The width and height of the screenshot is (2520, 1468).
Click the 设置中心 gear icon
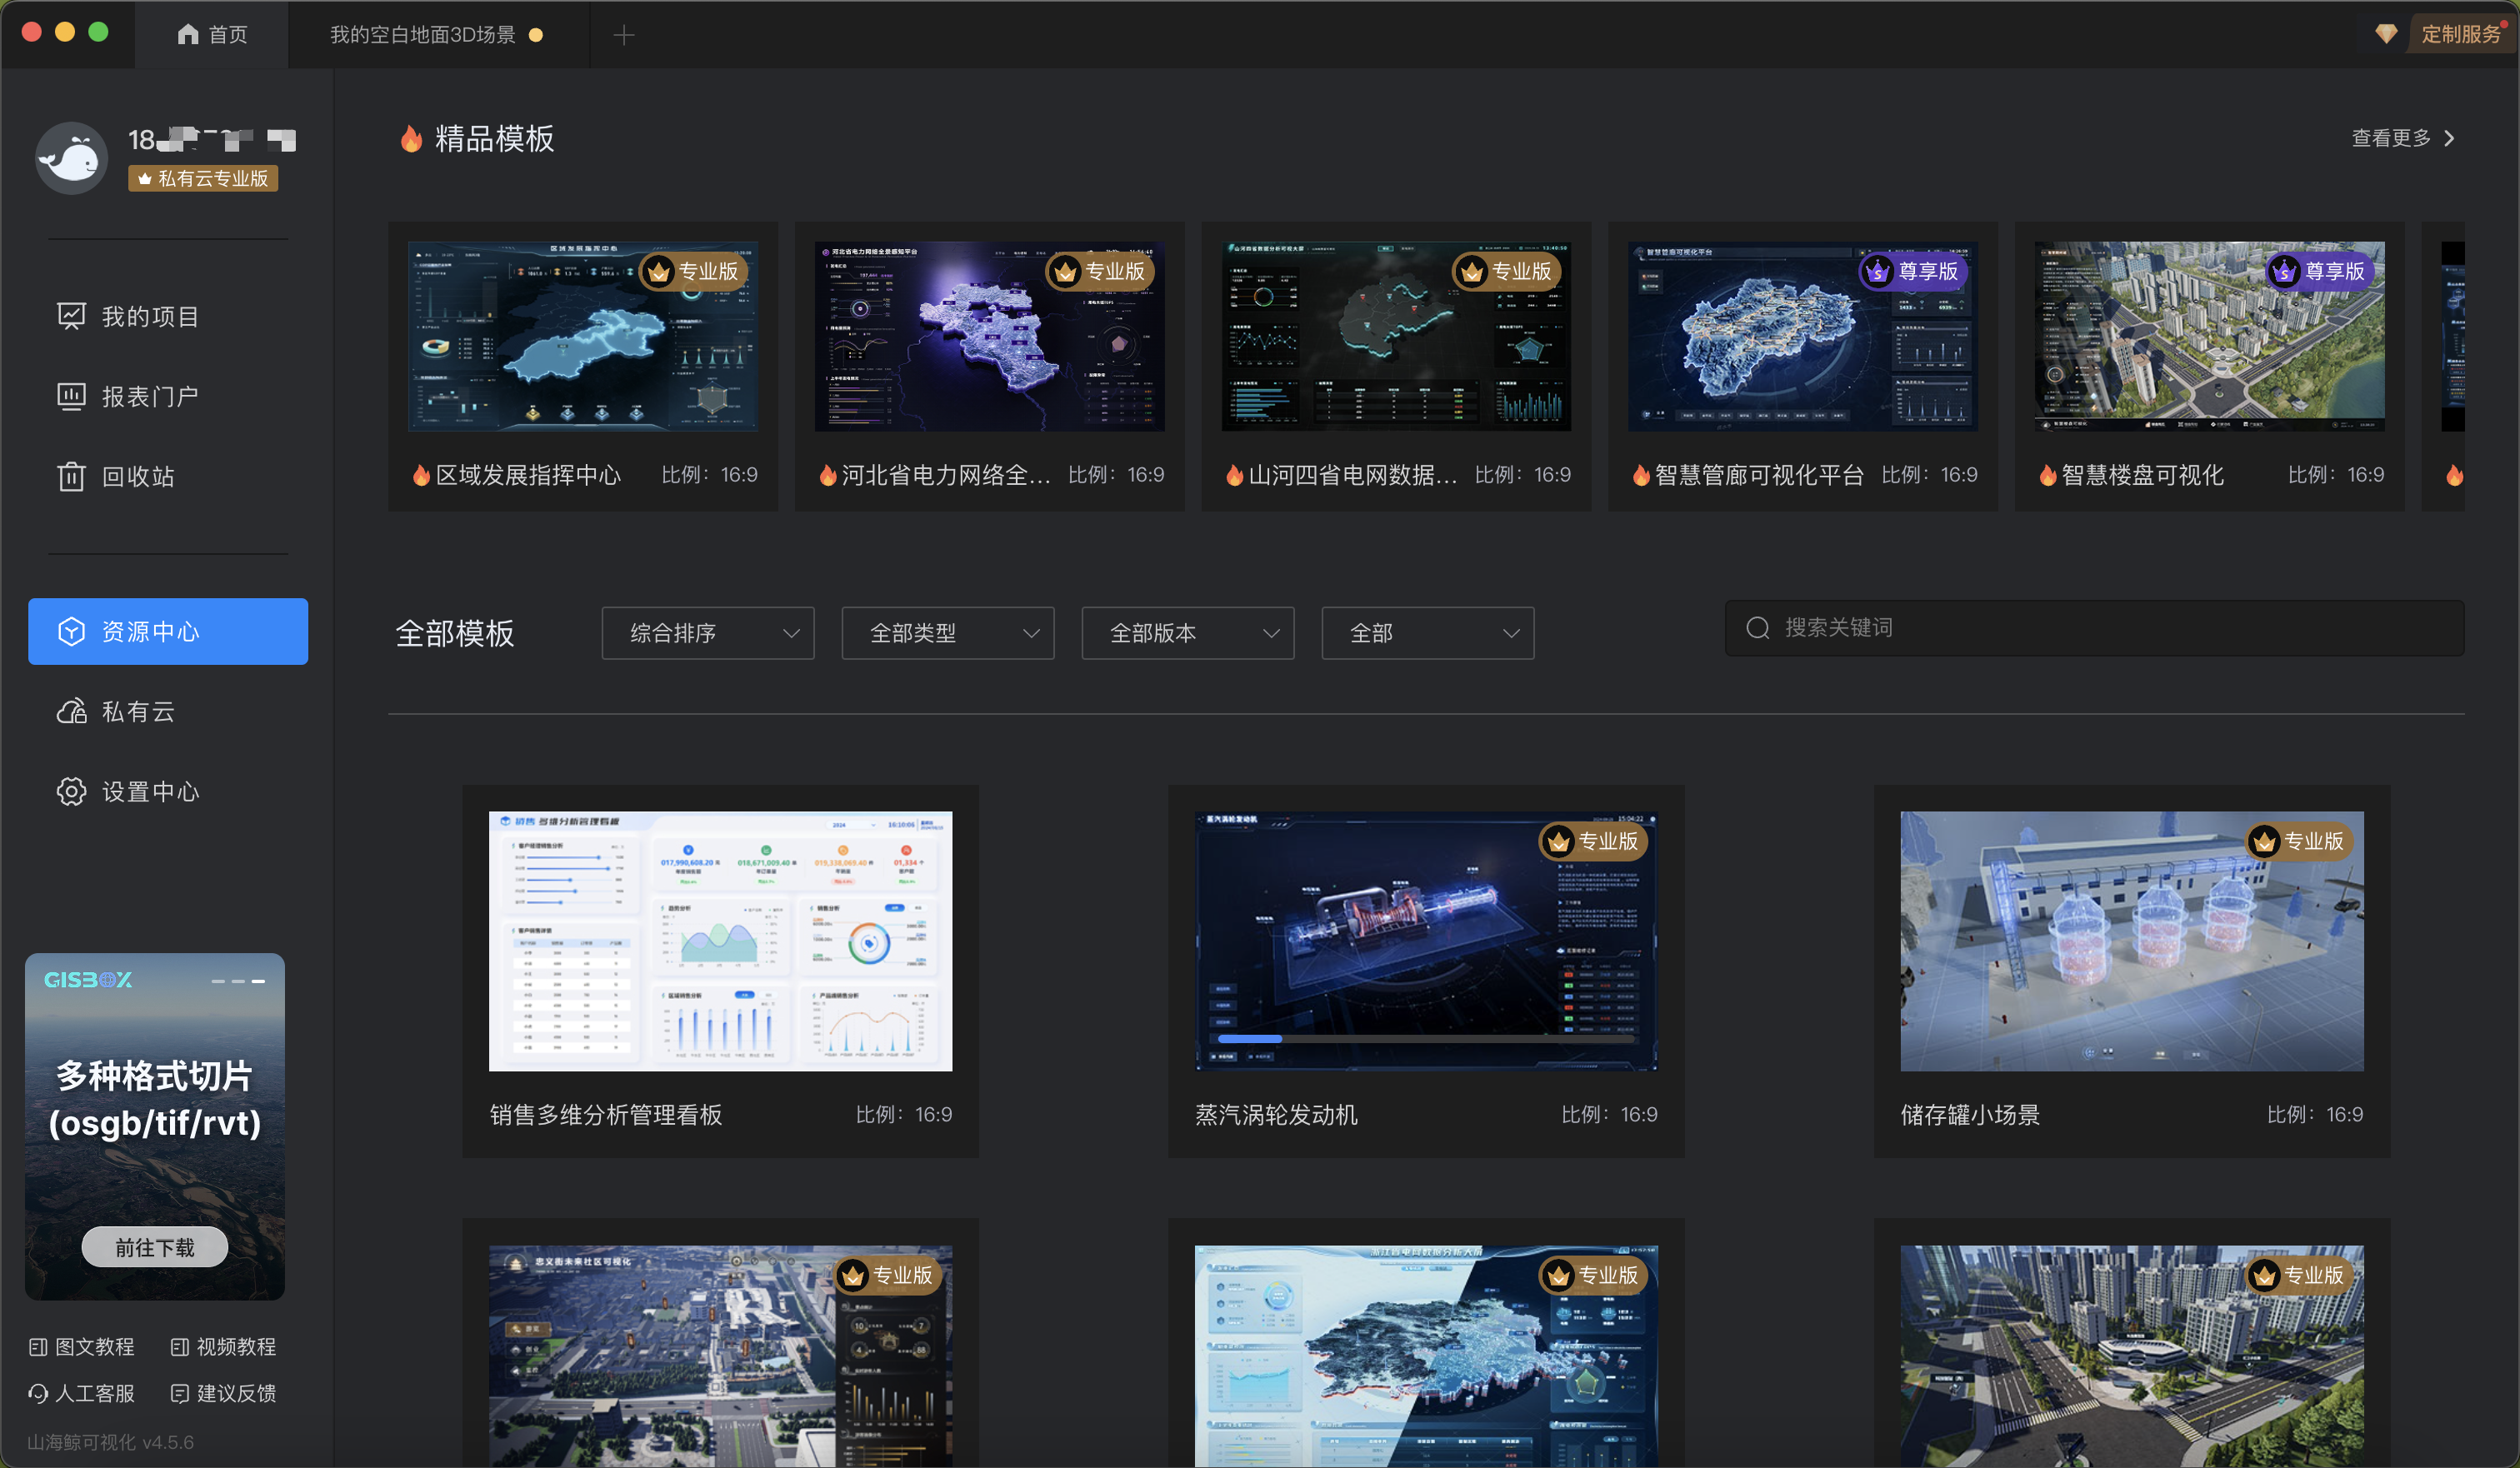point(71,791)
